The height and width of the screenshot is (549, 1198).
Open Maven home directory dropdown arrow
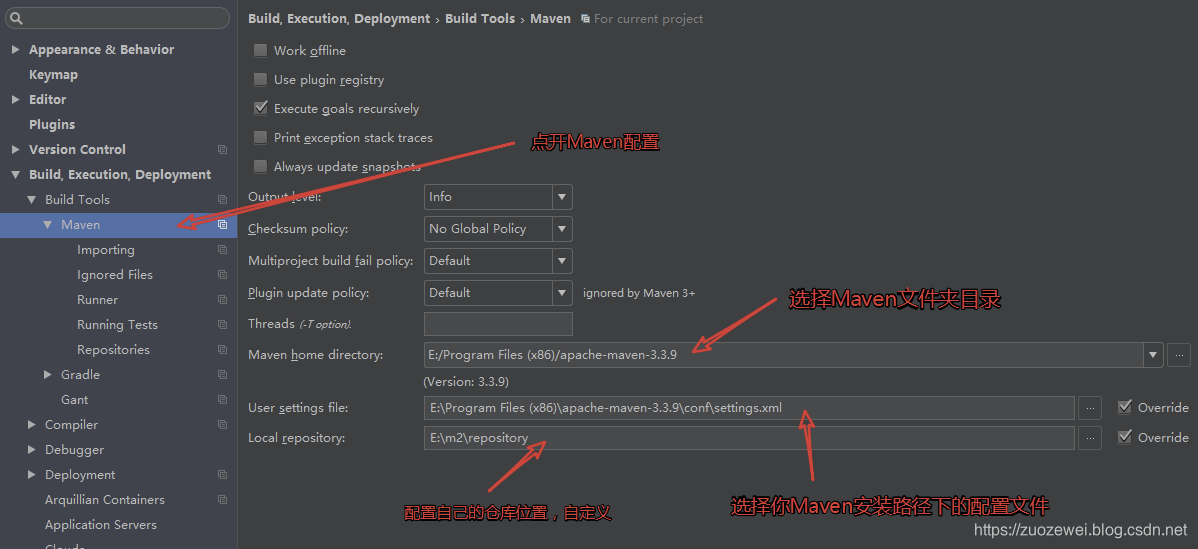(1153, 355)
